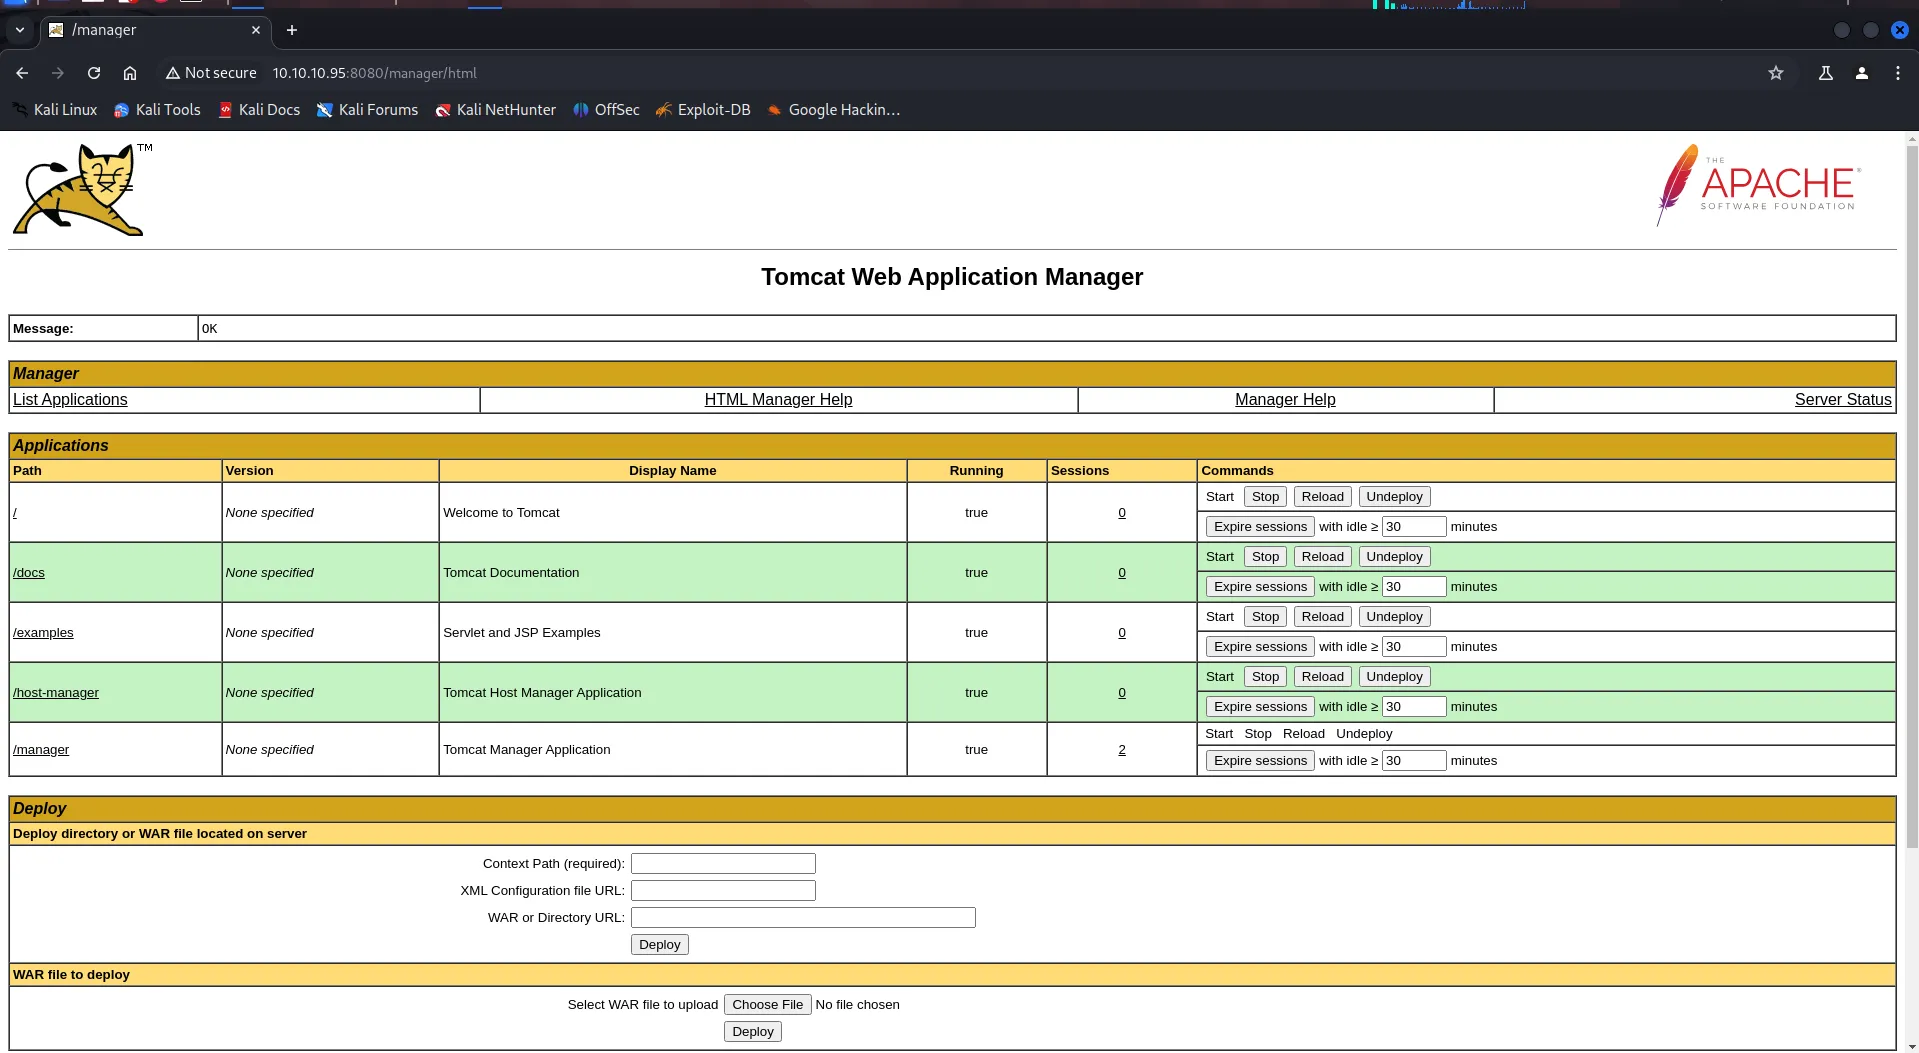Open the Kali Docs bookmark
The height and width of the screenshot is (1053, 1919).
[259, 110]
